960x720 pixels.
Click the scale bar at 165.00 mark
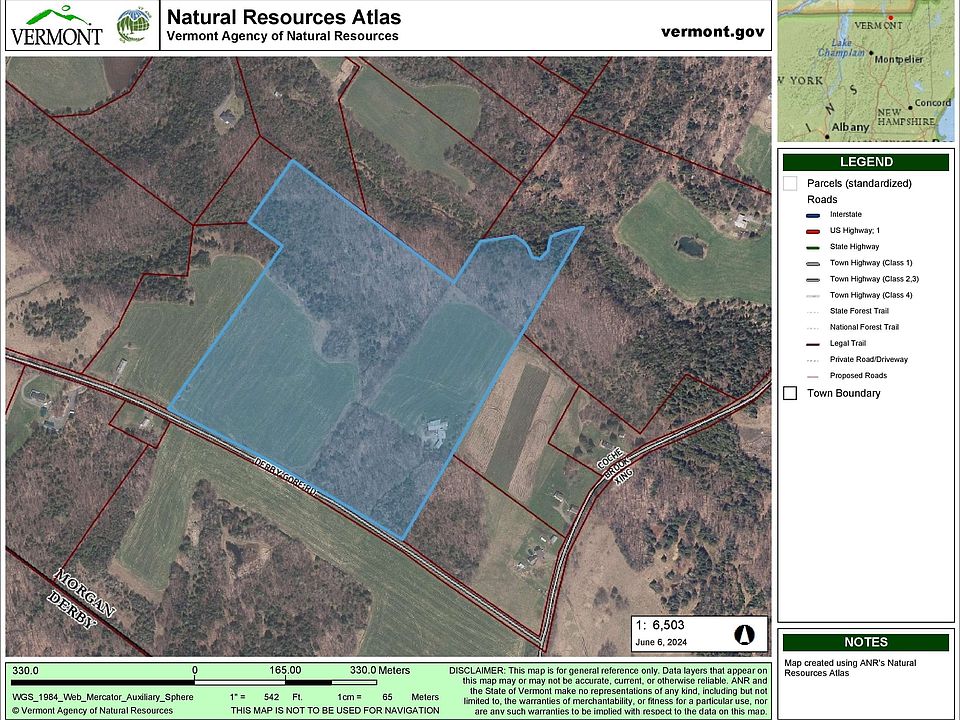tap(285, 670)
